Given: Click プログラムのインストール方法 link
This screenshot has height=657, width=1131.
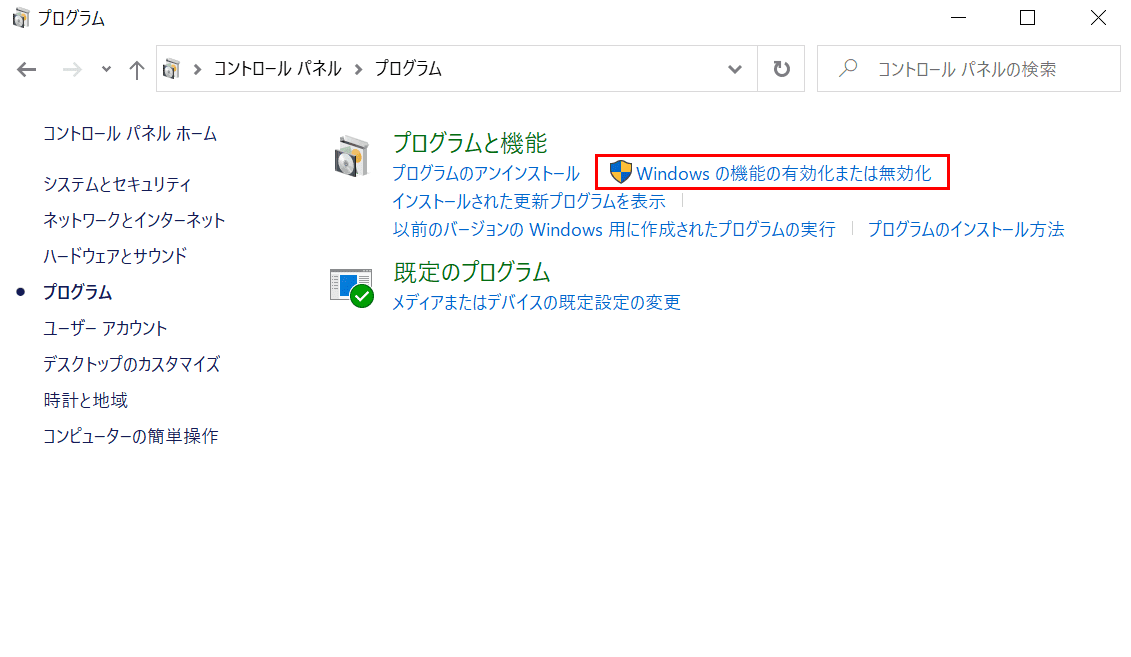Looking at the screenshot, I should (x=966, y=229).
